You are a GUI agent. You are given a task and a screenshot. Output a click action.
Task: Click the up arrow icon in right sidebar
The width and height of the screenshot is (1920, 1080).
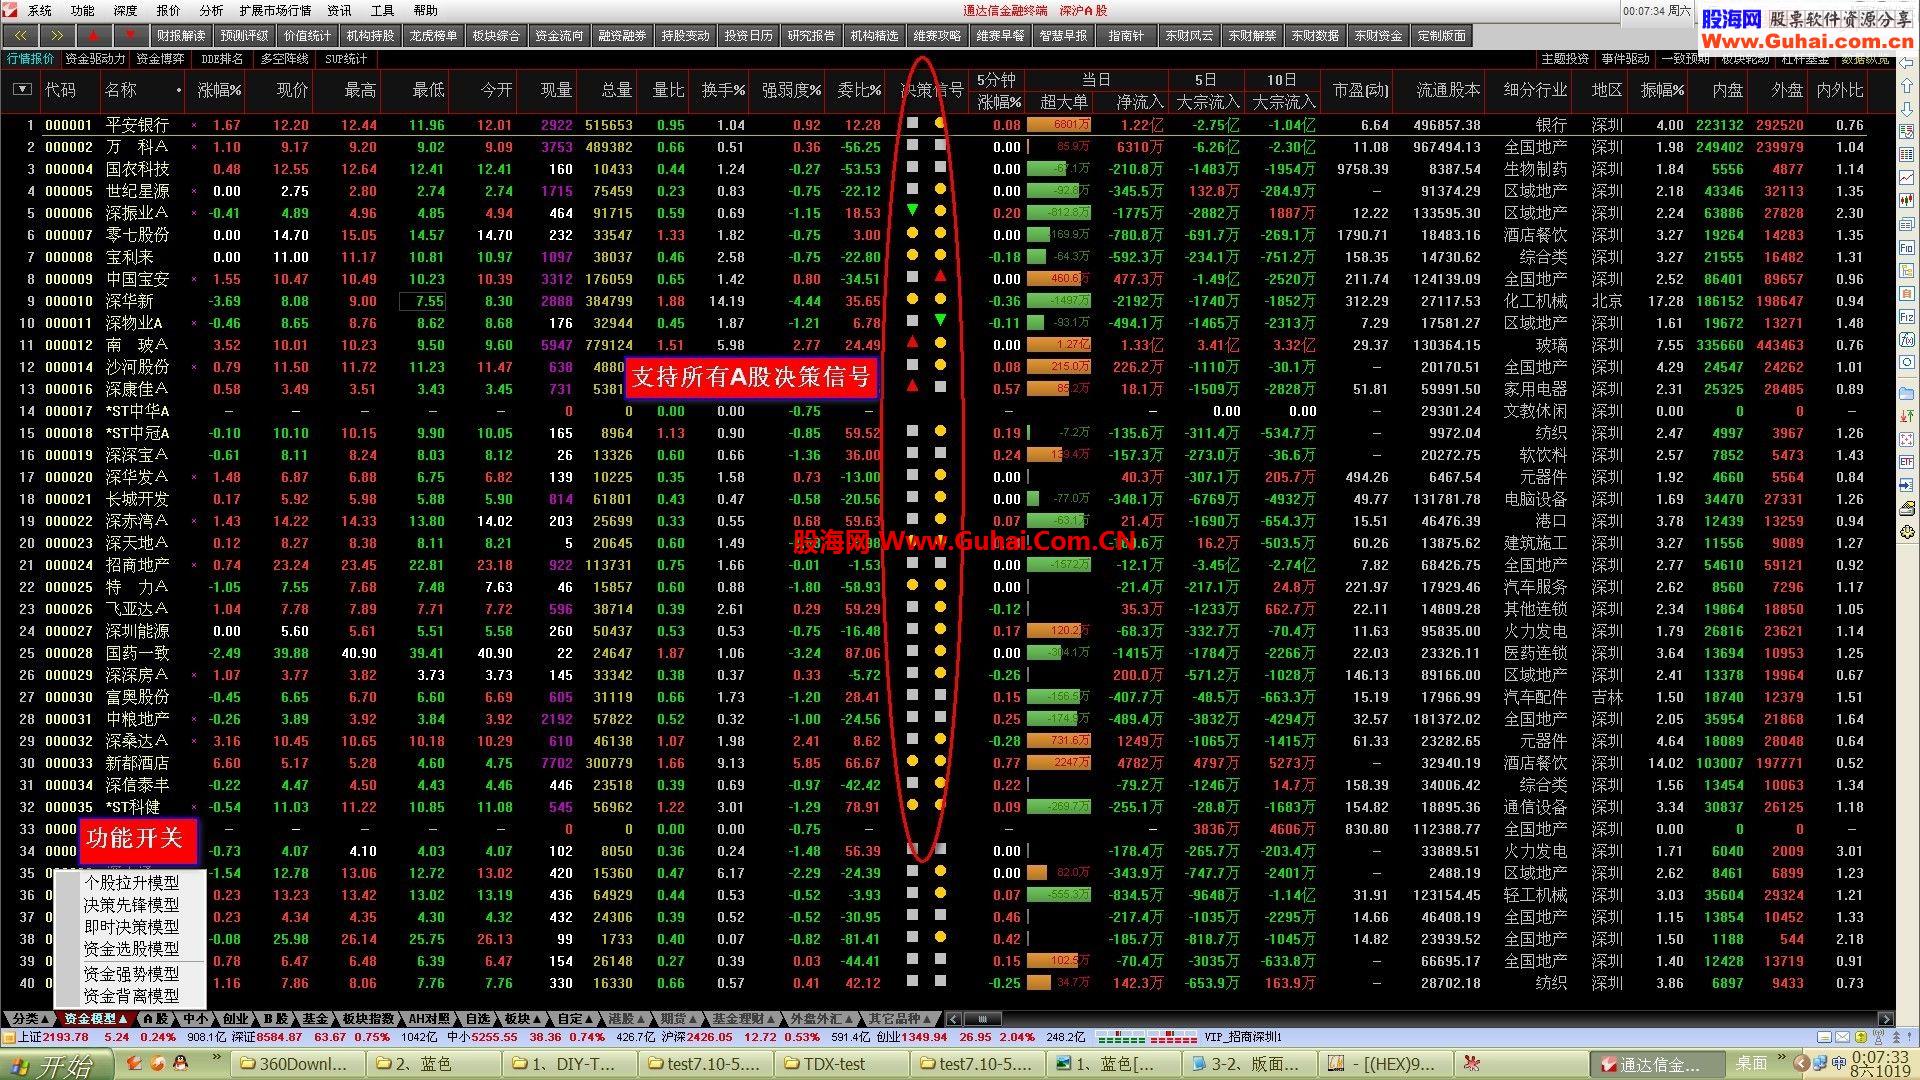(1907, 87)
